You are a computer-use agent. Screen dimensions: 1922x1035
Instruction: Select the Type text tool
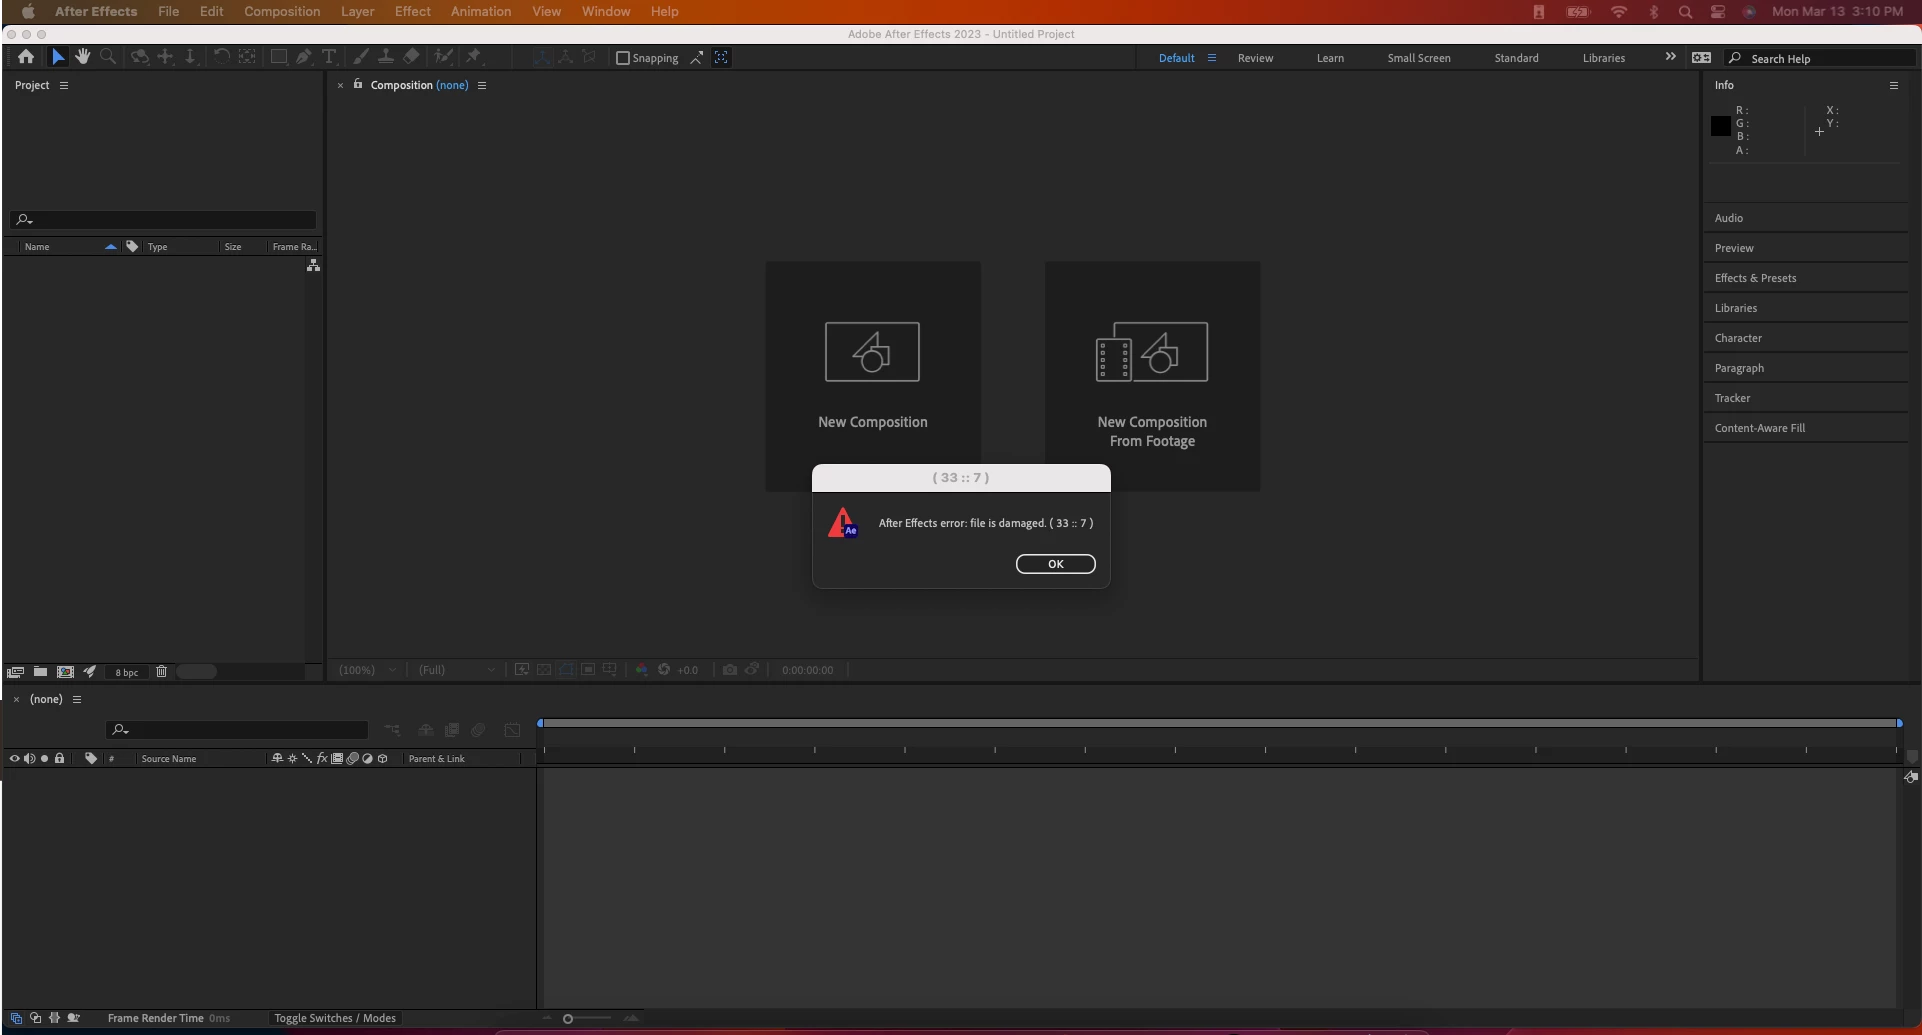point(328,57)
